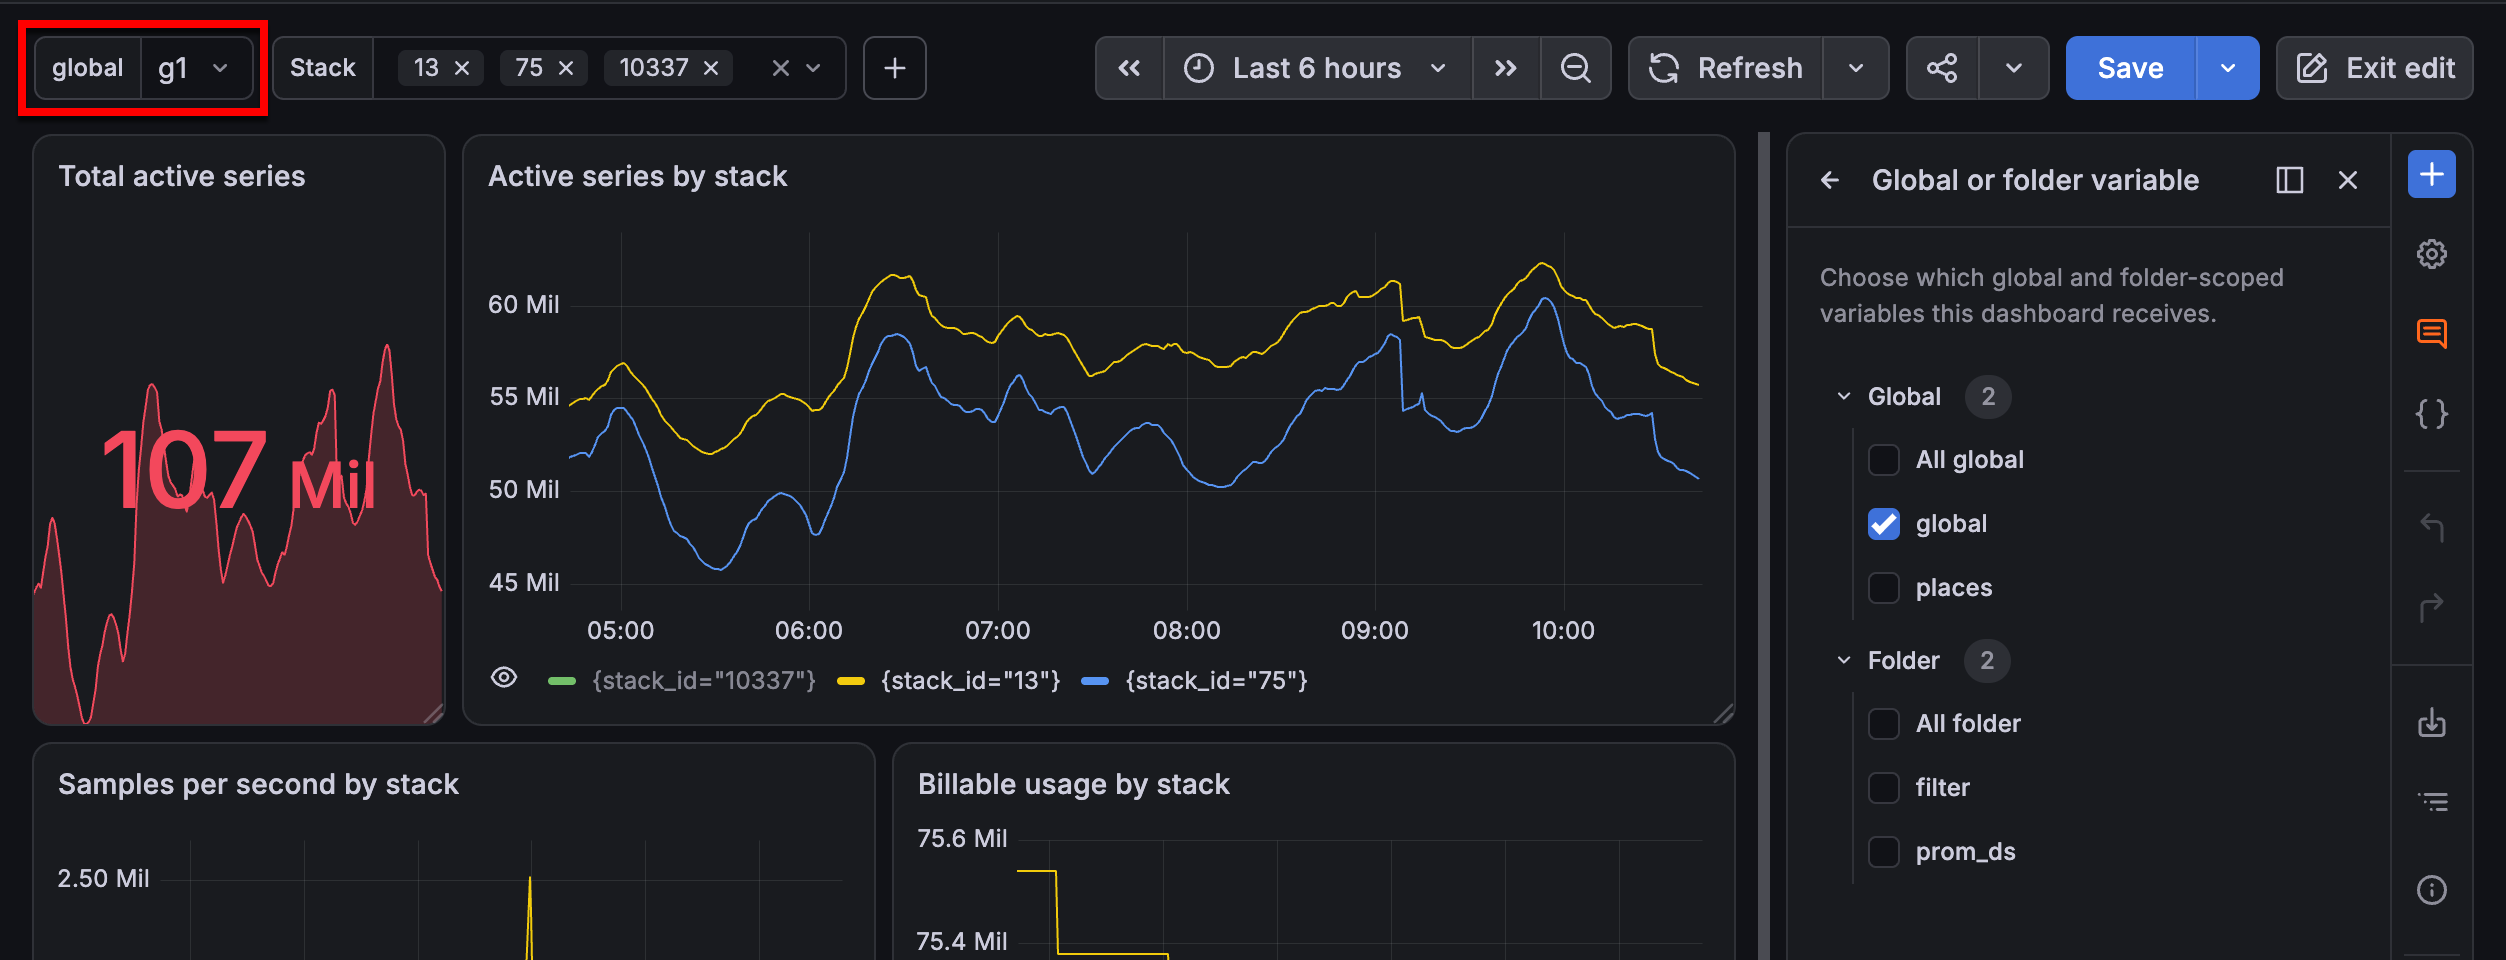Uncheck the global variable checkbox
The height and width of the screenshot is (960, 2506).
1884,524
